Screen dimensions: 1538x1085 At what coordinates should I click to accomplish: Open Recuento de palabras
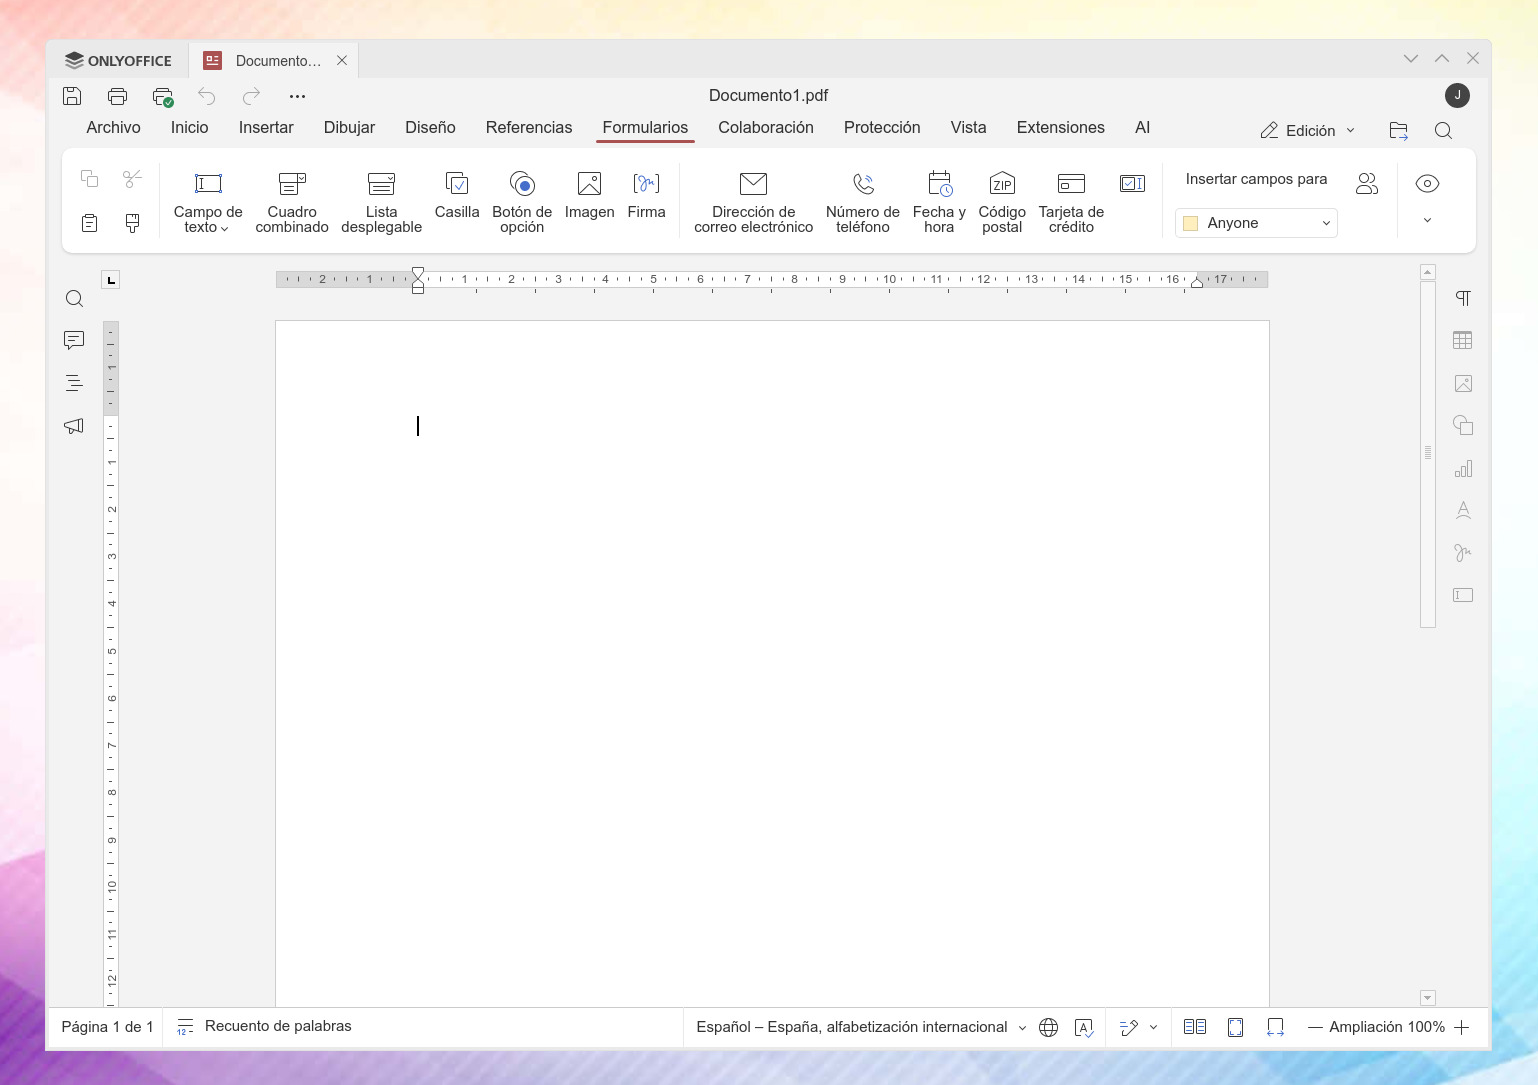pyautogui.click(x=264, y=1026)
